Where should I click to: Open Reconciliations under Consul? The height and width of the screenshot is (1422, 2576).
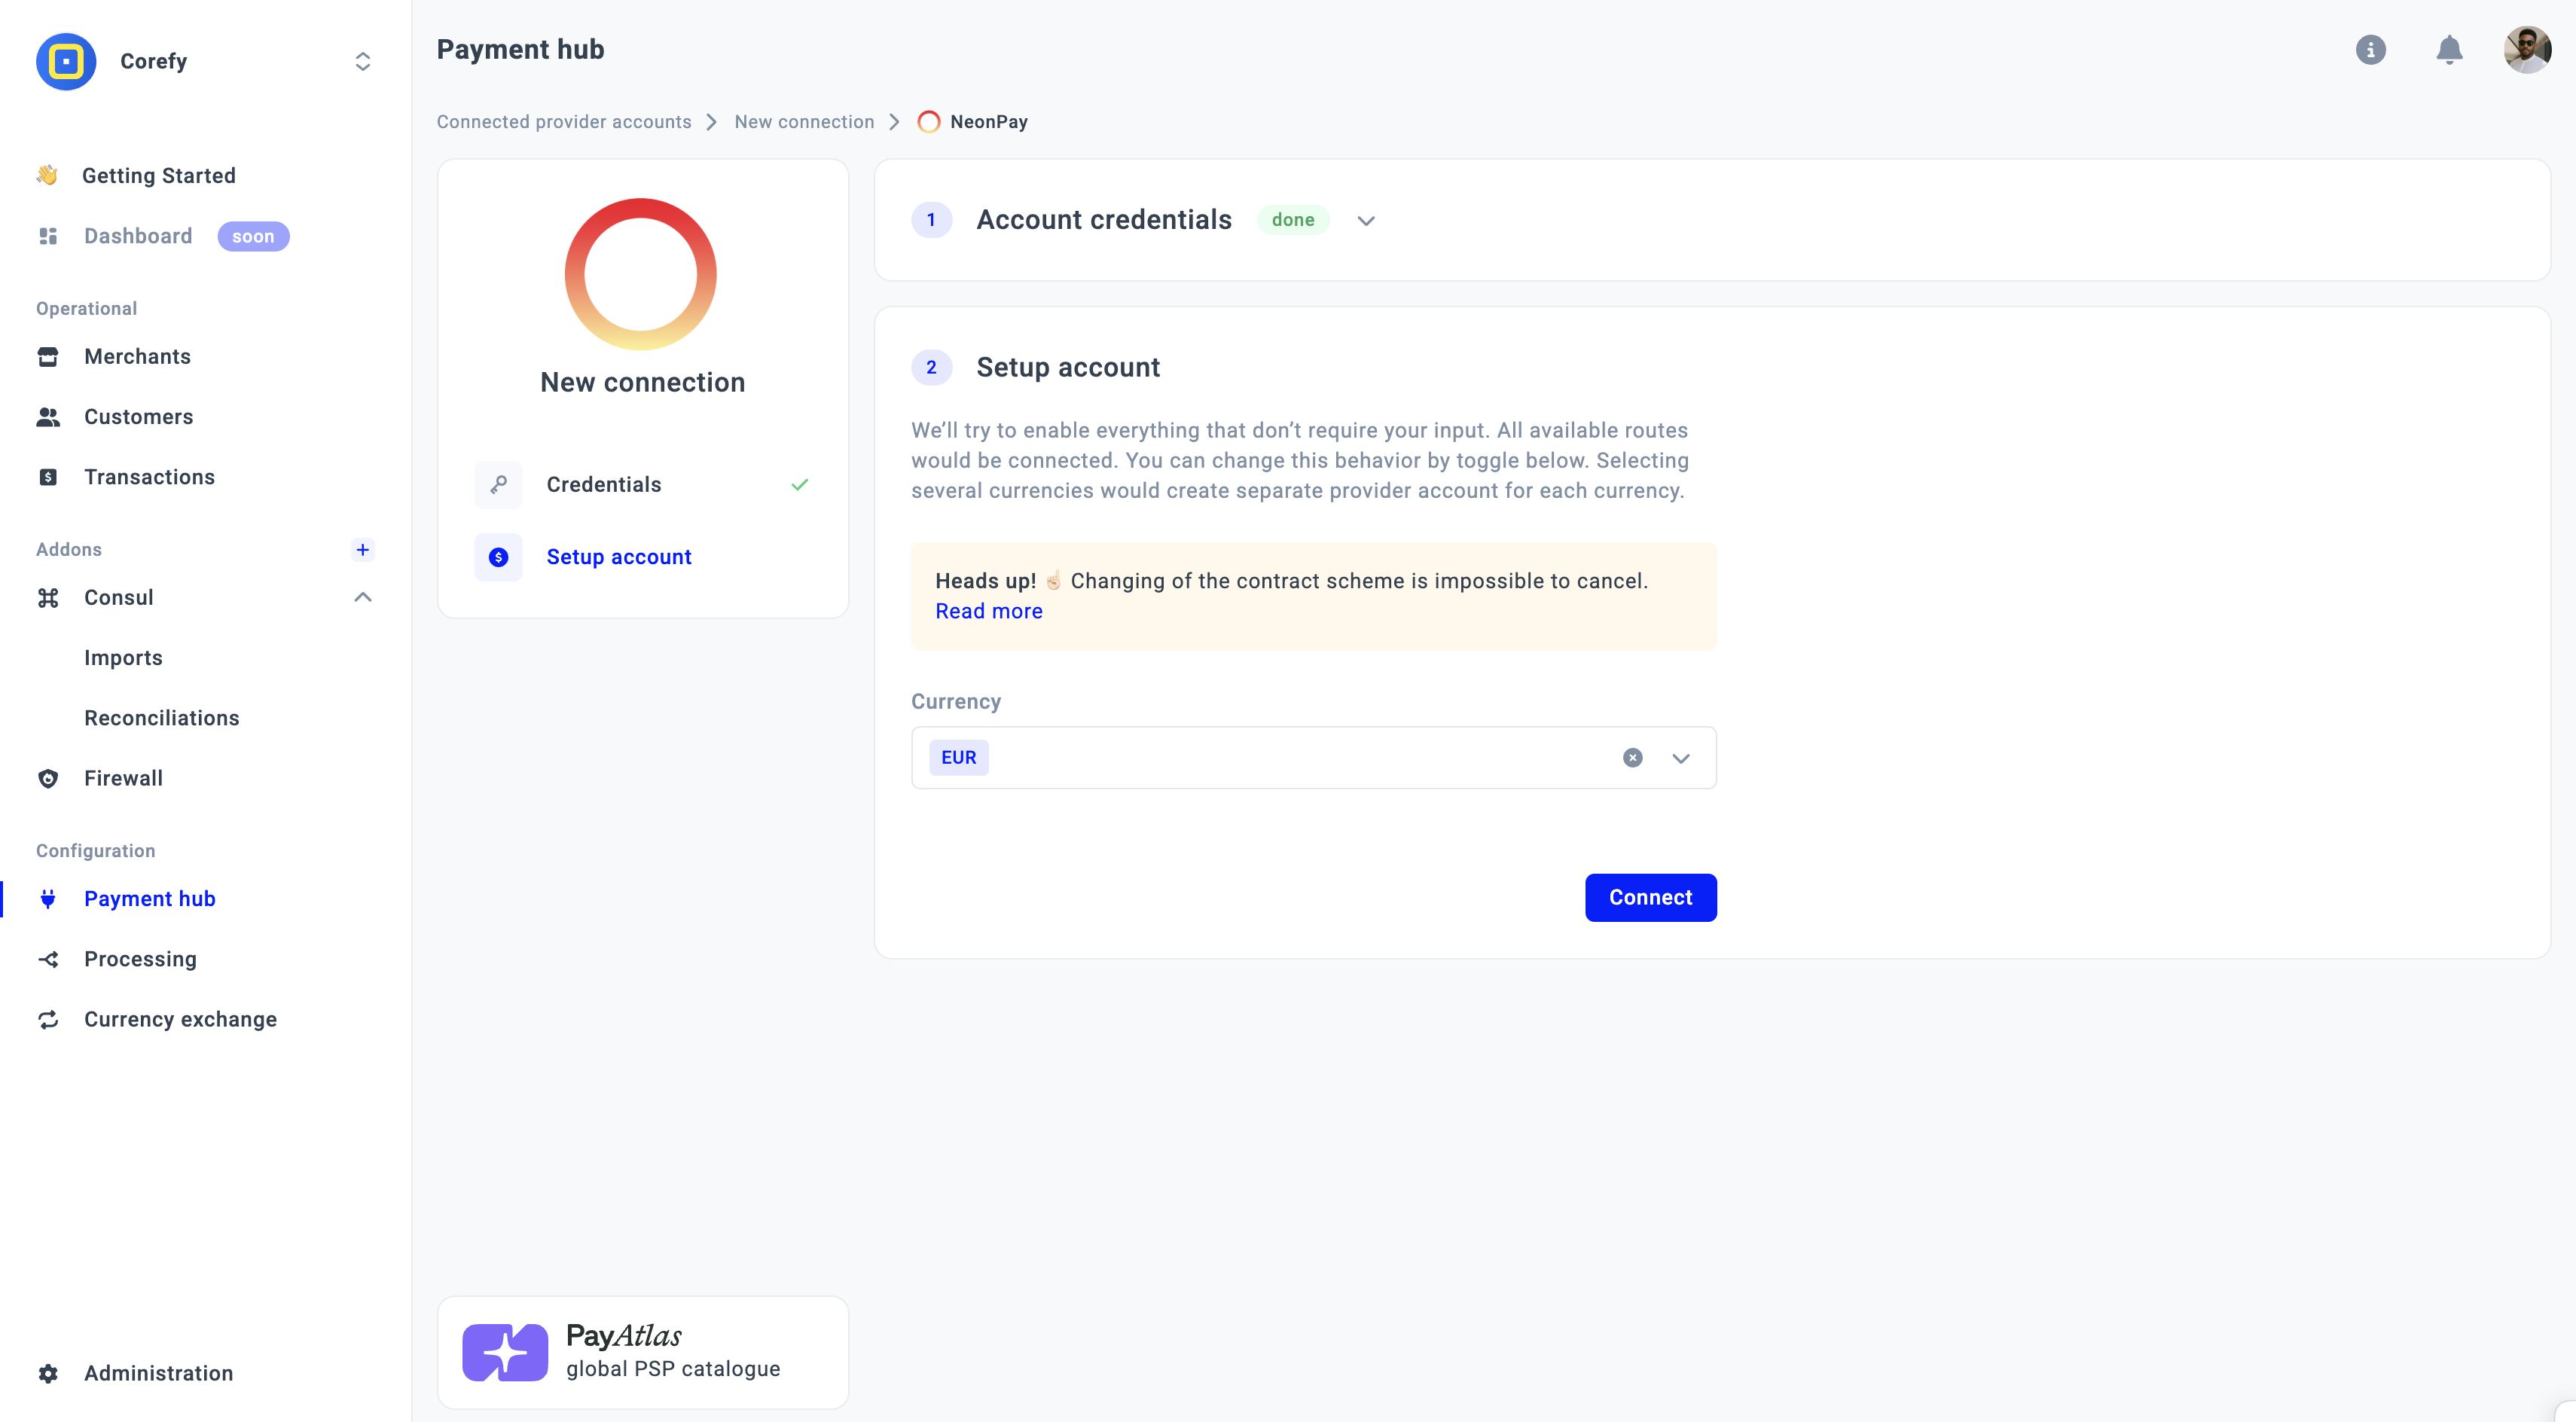point(161,718)
